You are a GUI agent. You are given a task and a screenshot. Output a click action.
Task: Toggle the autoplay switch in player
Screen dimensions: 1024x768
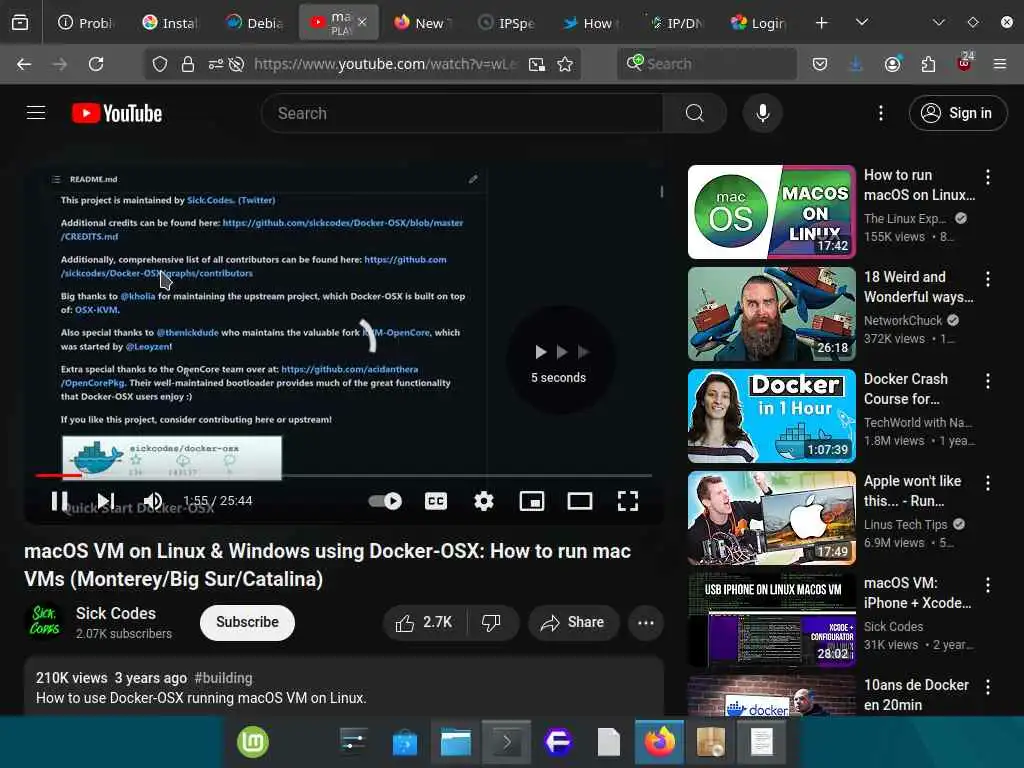385,501
